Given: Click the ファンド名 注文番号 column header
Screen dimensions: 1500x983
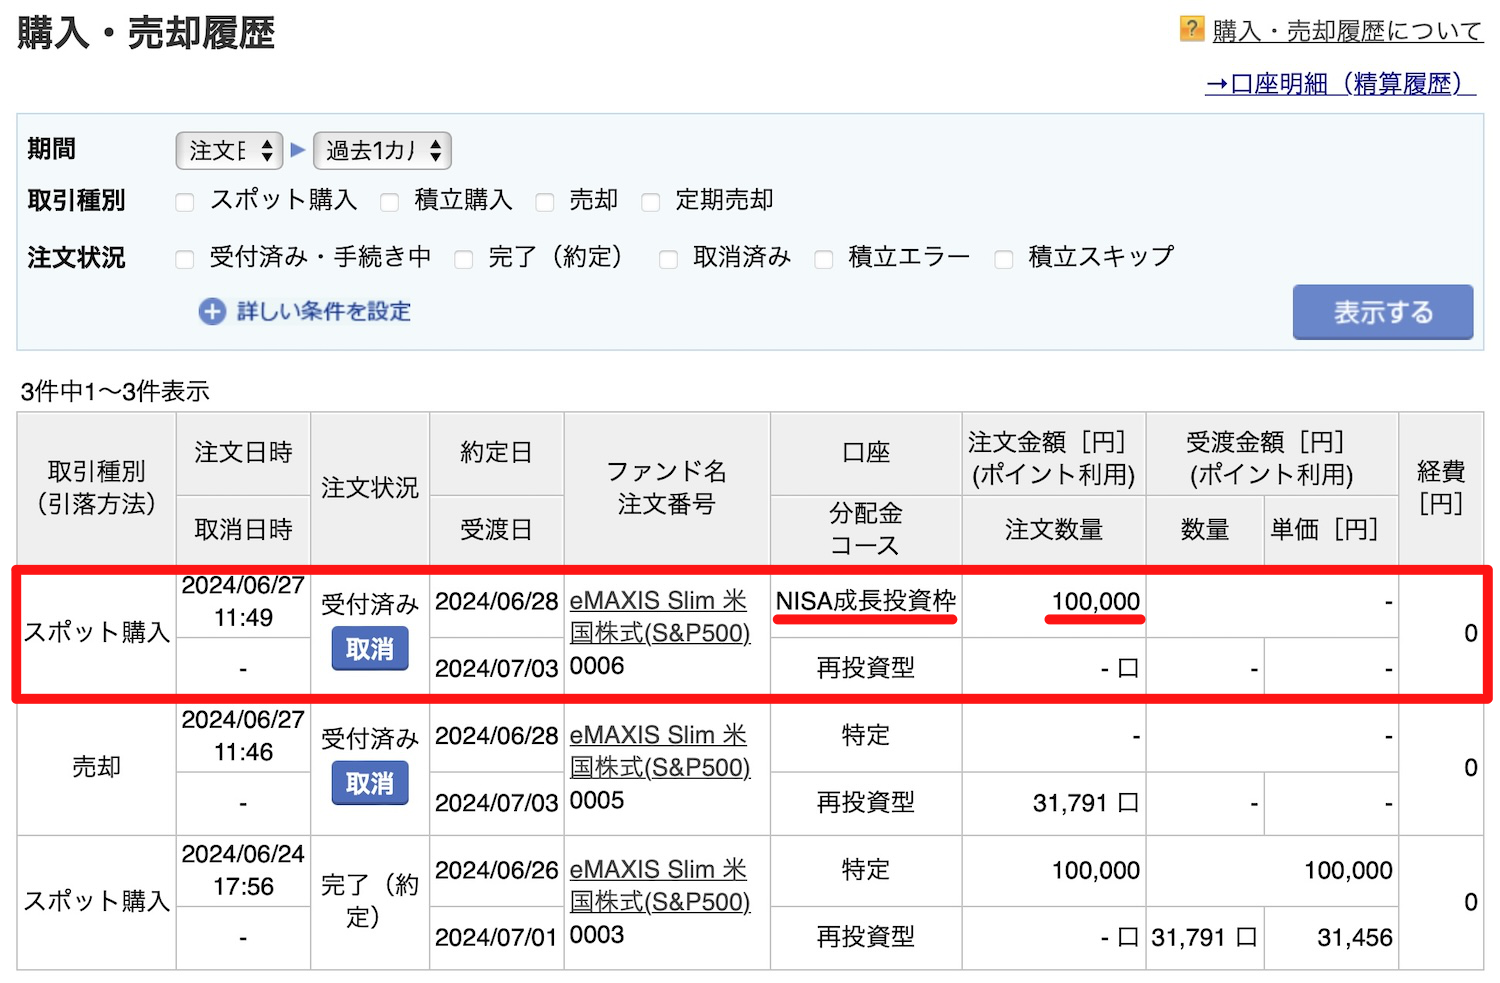Looking at the screenshot, I should click(x=667, y=488).
